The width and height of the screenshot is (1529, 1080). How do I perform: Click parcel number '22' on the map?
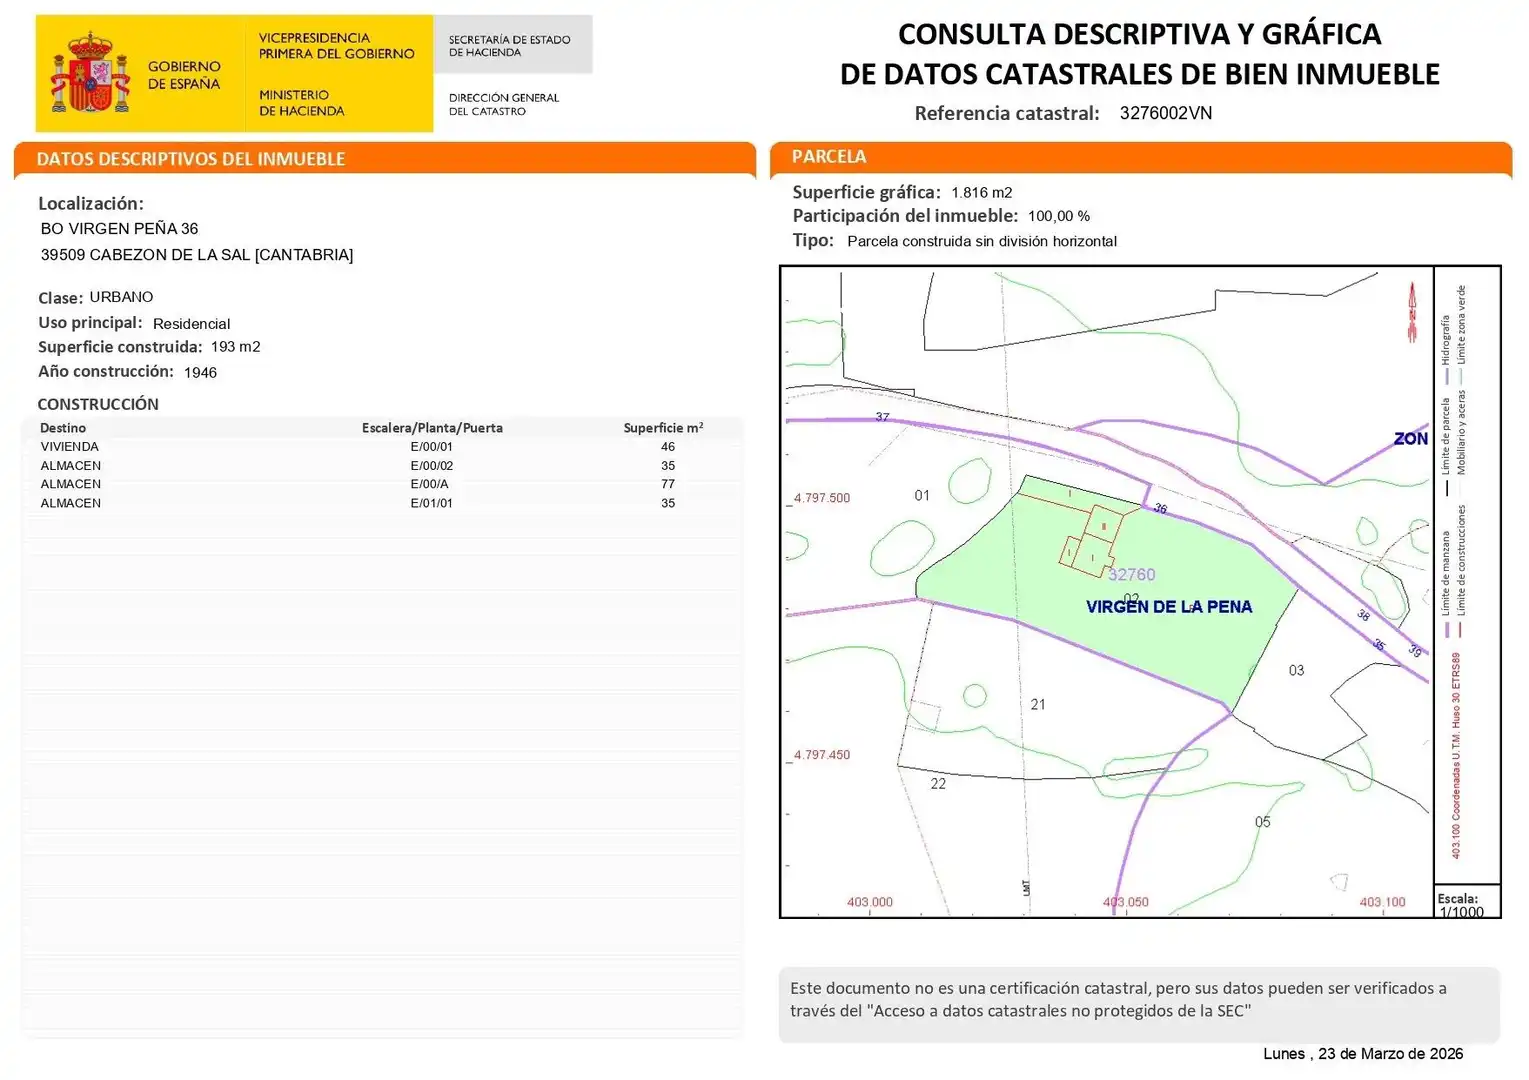(938, 784)
